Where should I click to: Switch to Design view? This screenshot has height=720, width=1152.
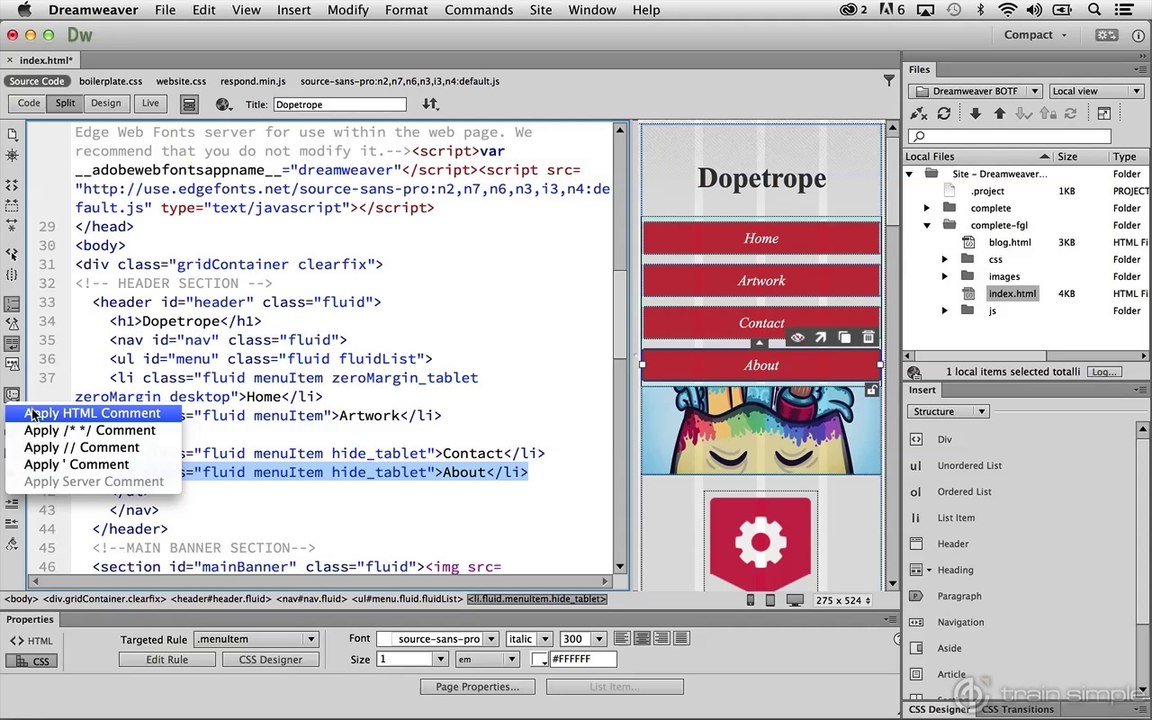pyautogui.click(x=106, y=104)
